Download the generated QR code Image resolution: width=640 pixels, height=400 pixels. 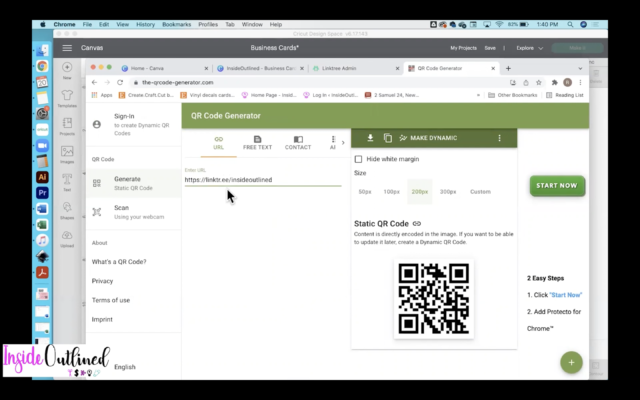click(x=370, y=138)
